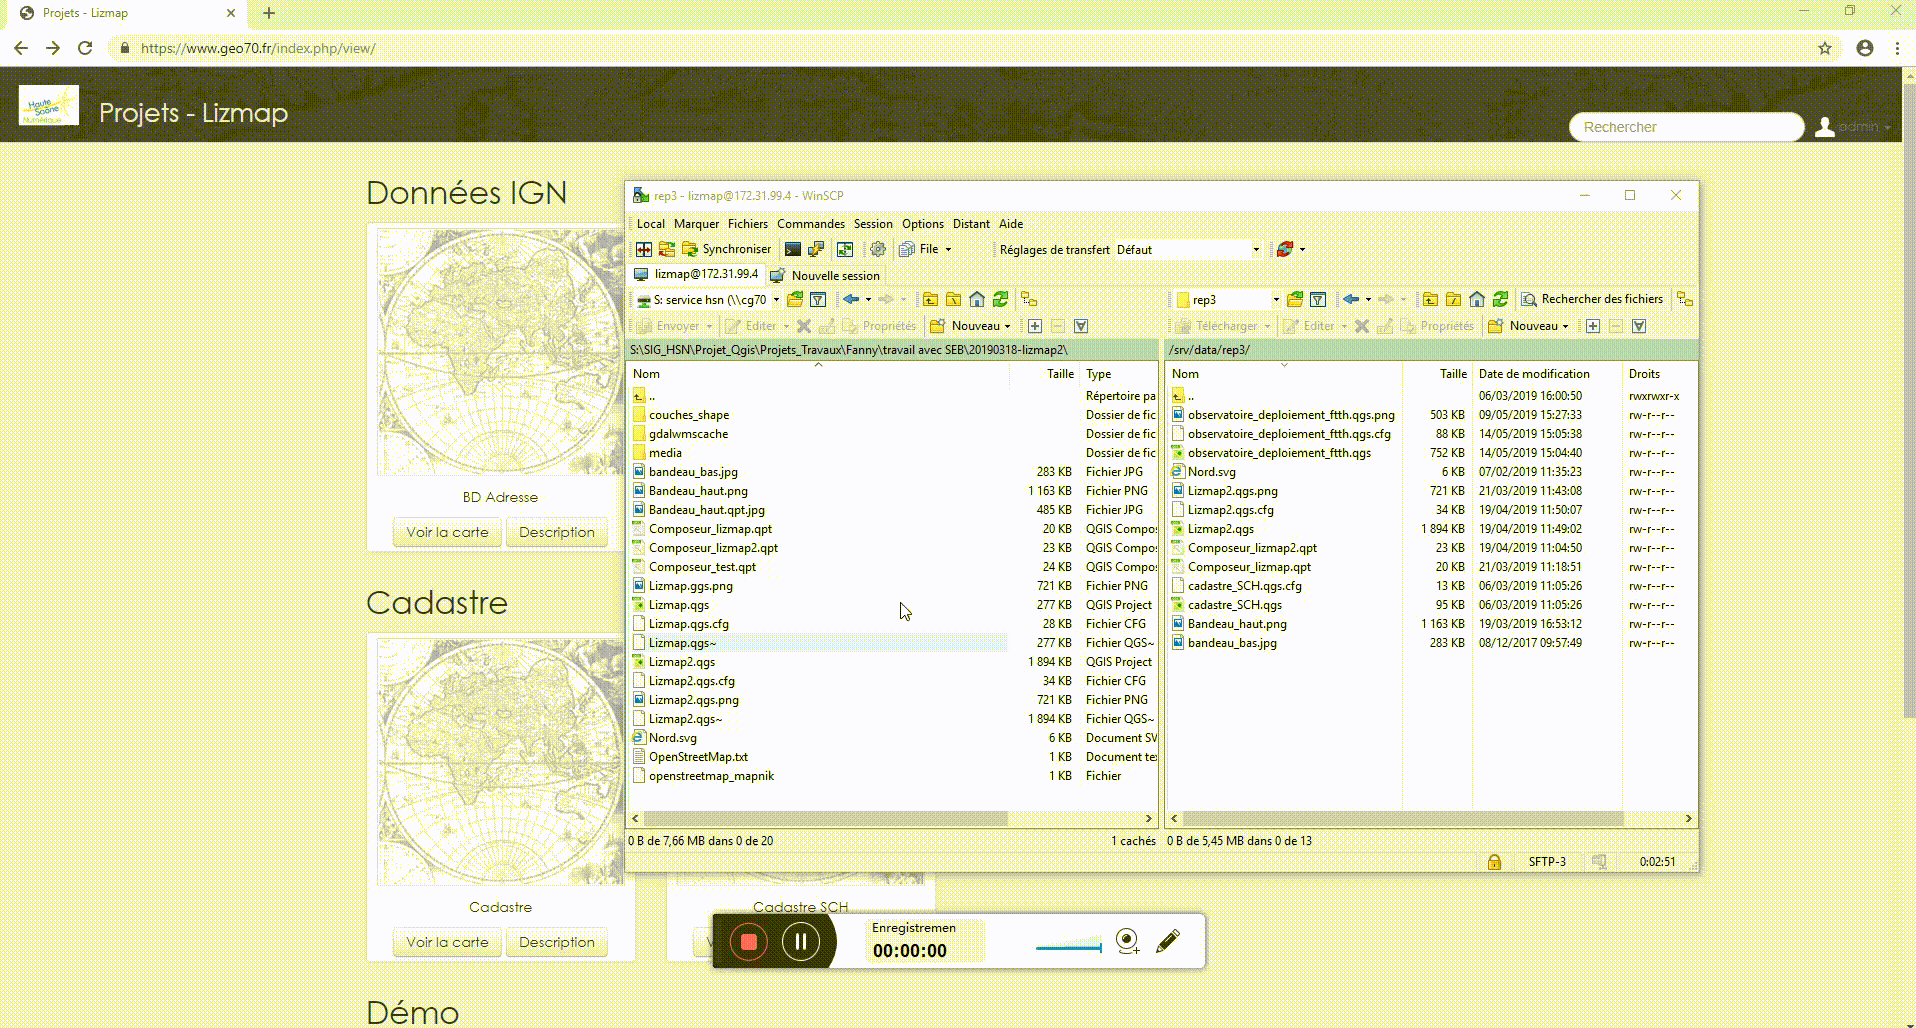Open in PuTTY icon in WinSCP toolbar
Screen dimensions: 1916x1028
[816, 249]
